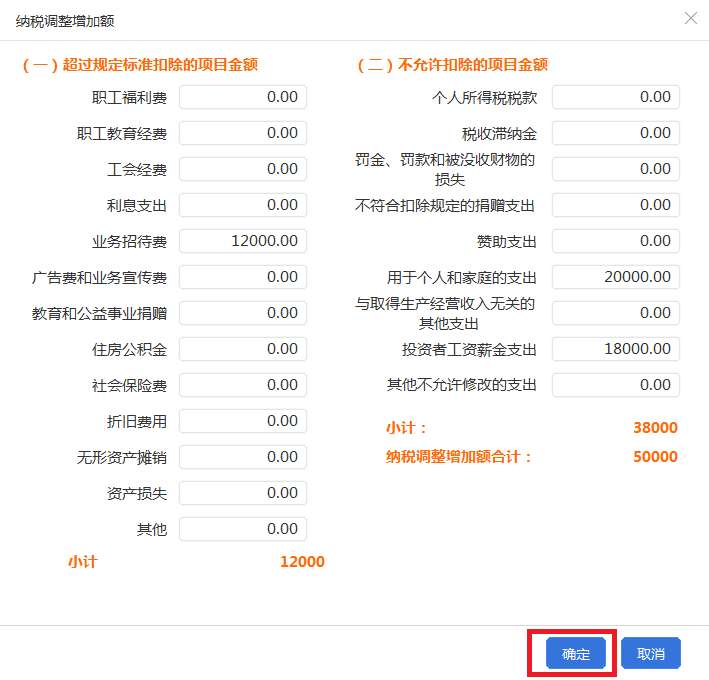Viewport: 709px width, 680px height.
Task: Click the 利息支出 amount field
Action: [x=243, y=205]
